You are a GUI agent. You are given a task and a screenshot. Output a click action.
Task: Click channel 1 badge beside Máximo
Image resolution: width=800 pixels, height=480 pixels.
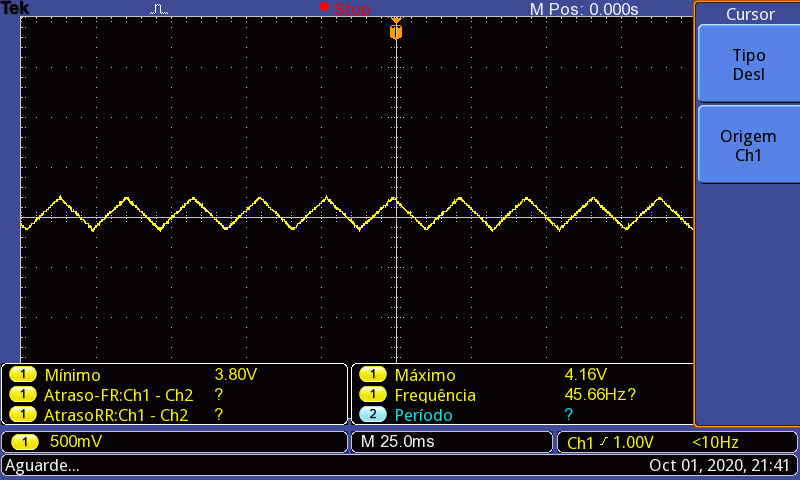click(373, 375)
